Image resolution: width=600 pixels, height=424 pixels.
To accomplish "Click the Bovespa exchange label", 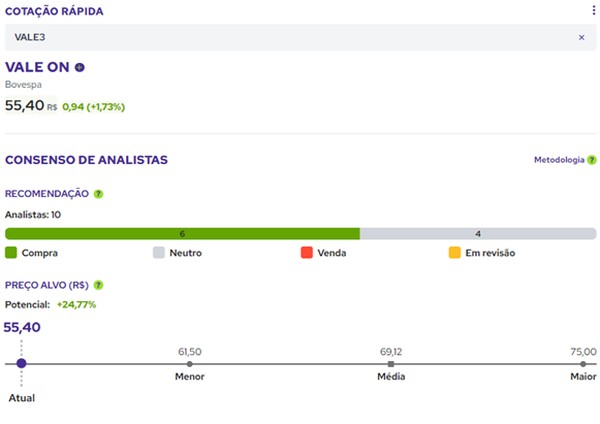I will point(23,85).
